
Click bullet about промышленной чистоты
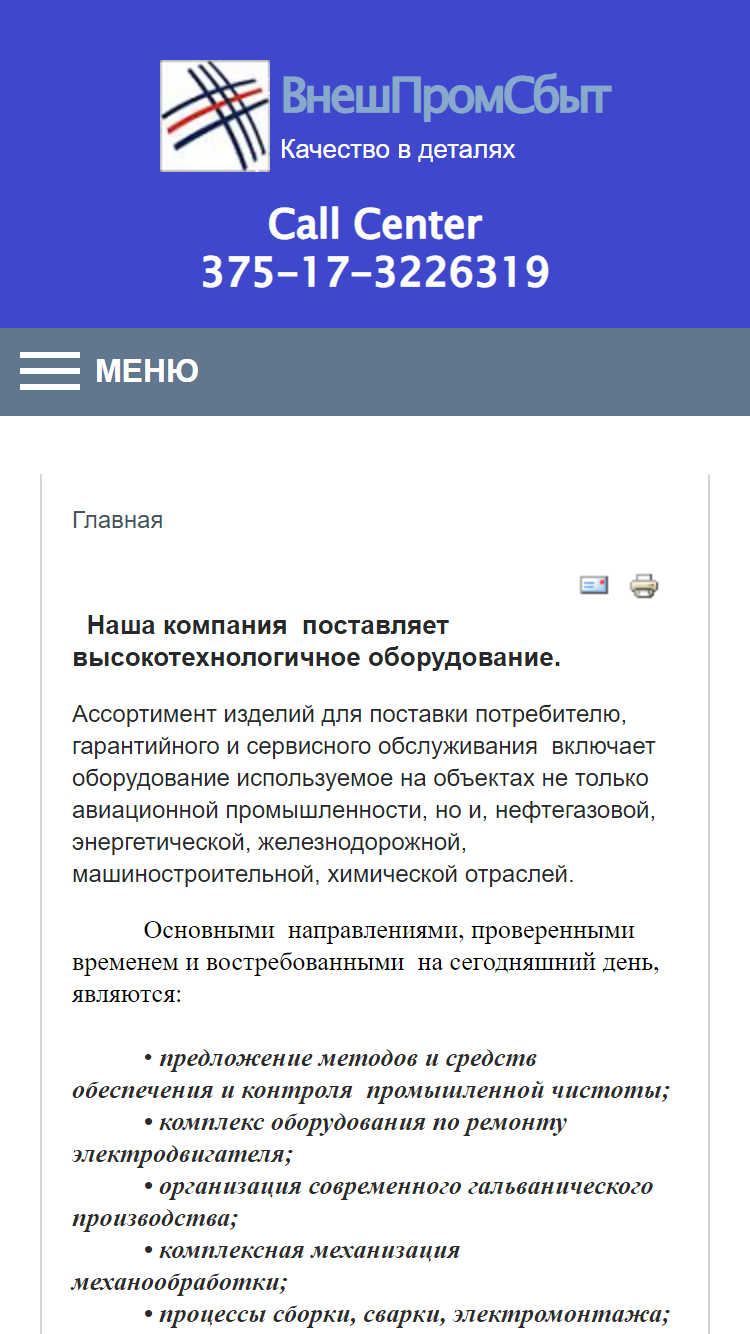point(371,1074)
